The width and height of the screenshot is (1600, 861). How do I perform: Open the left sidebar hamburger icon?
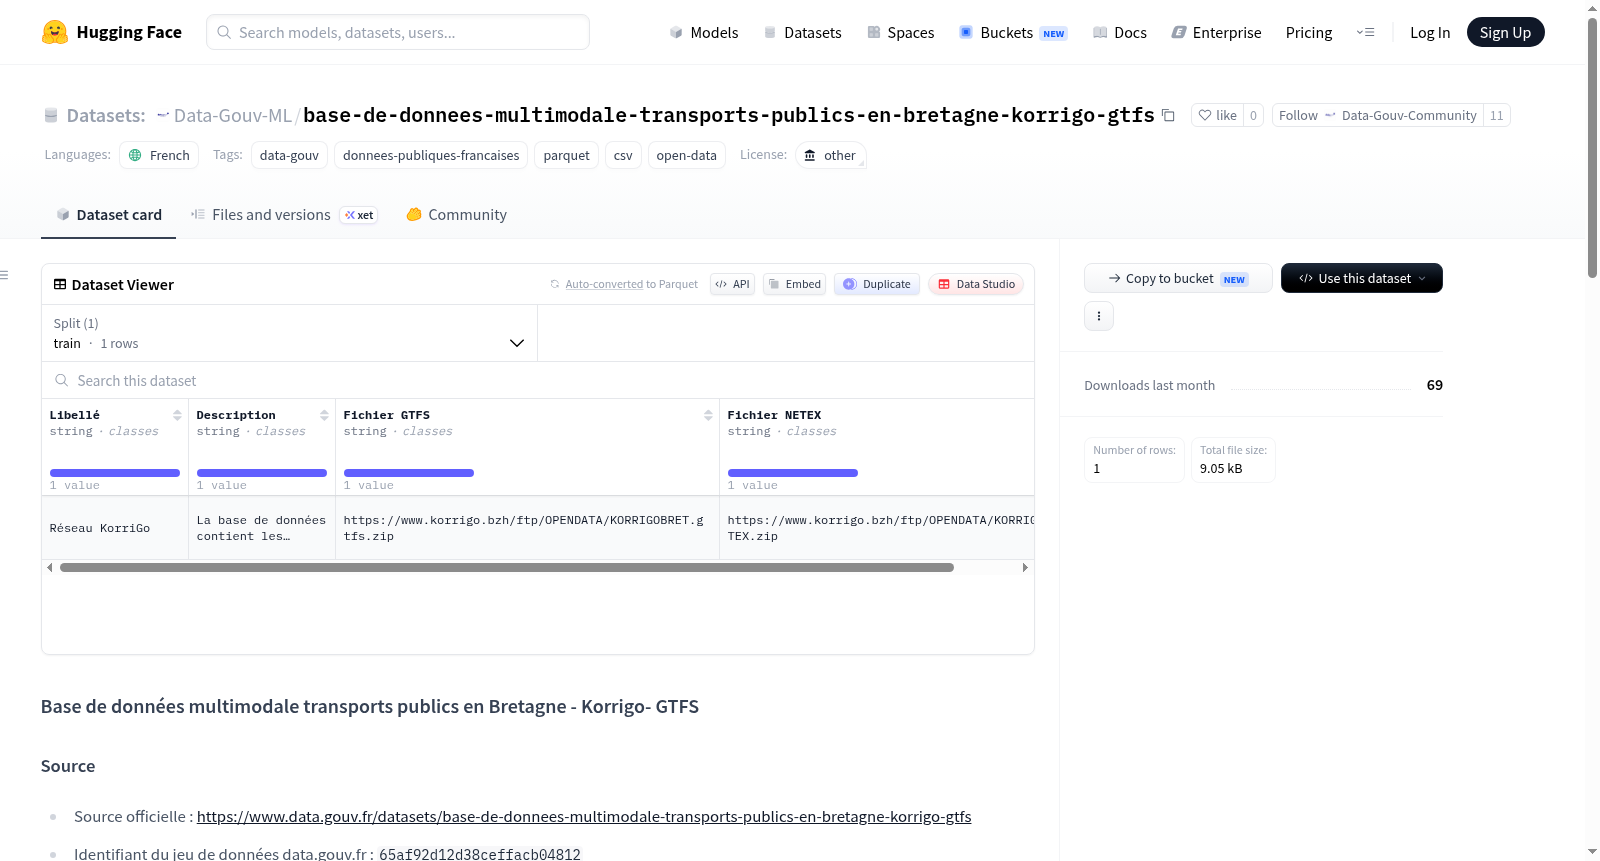tap(4, 275)
